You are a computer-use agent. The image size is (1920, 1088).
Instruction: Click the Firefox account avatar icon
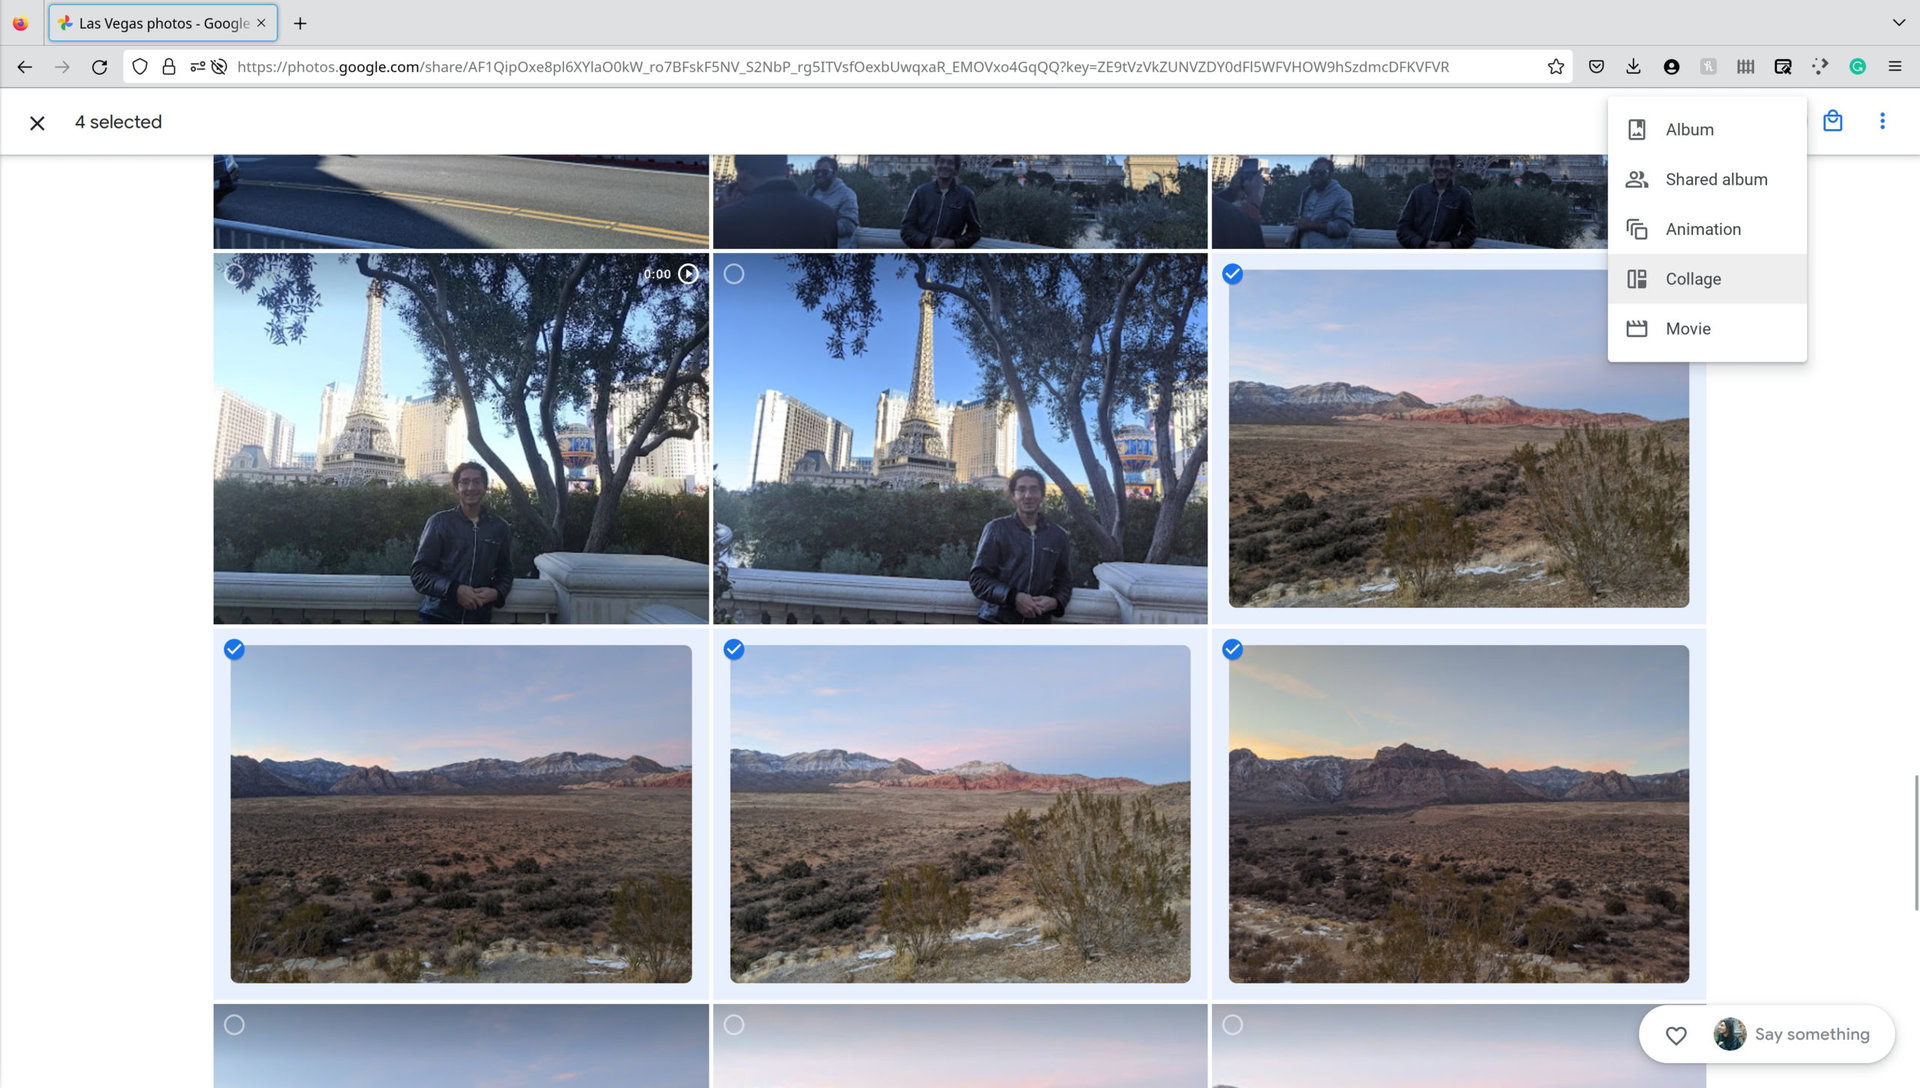(1671, 67)
